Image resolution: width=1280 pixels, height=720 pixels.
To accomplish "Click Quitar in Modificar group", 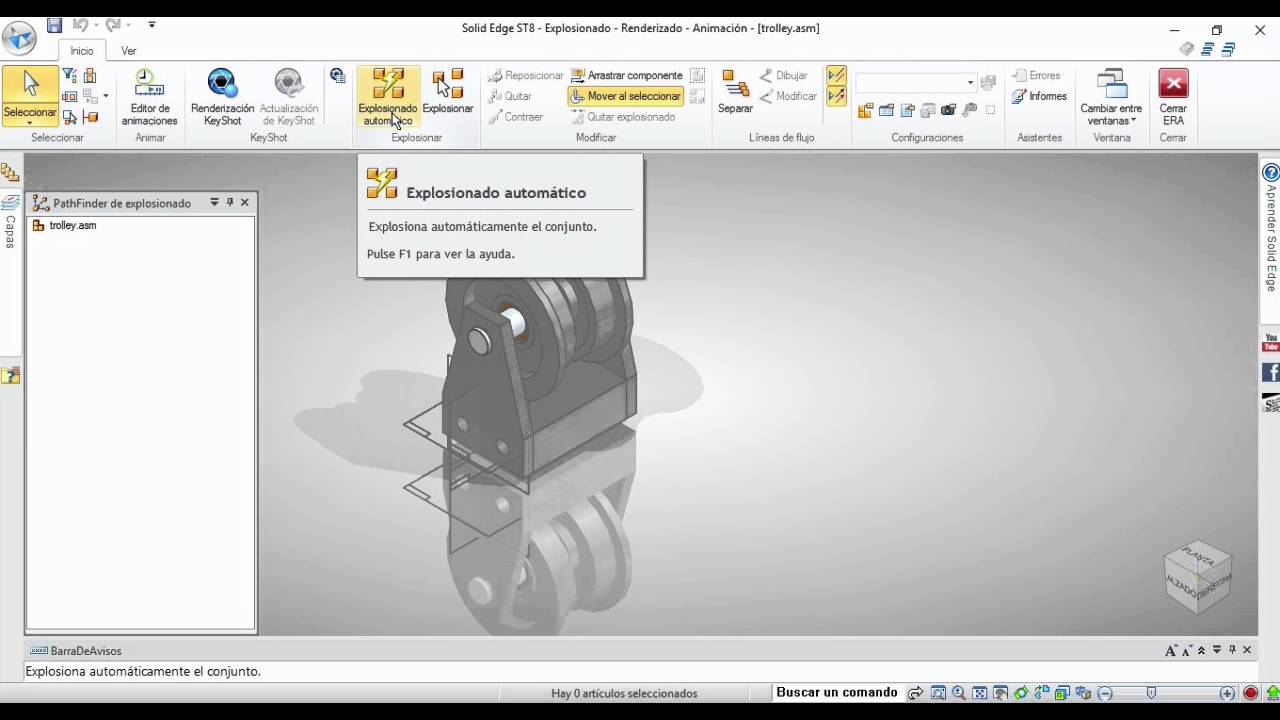I will point(510,96).
